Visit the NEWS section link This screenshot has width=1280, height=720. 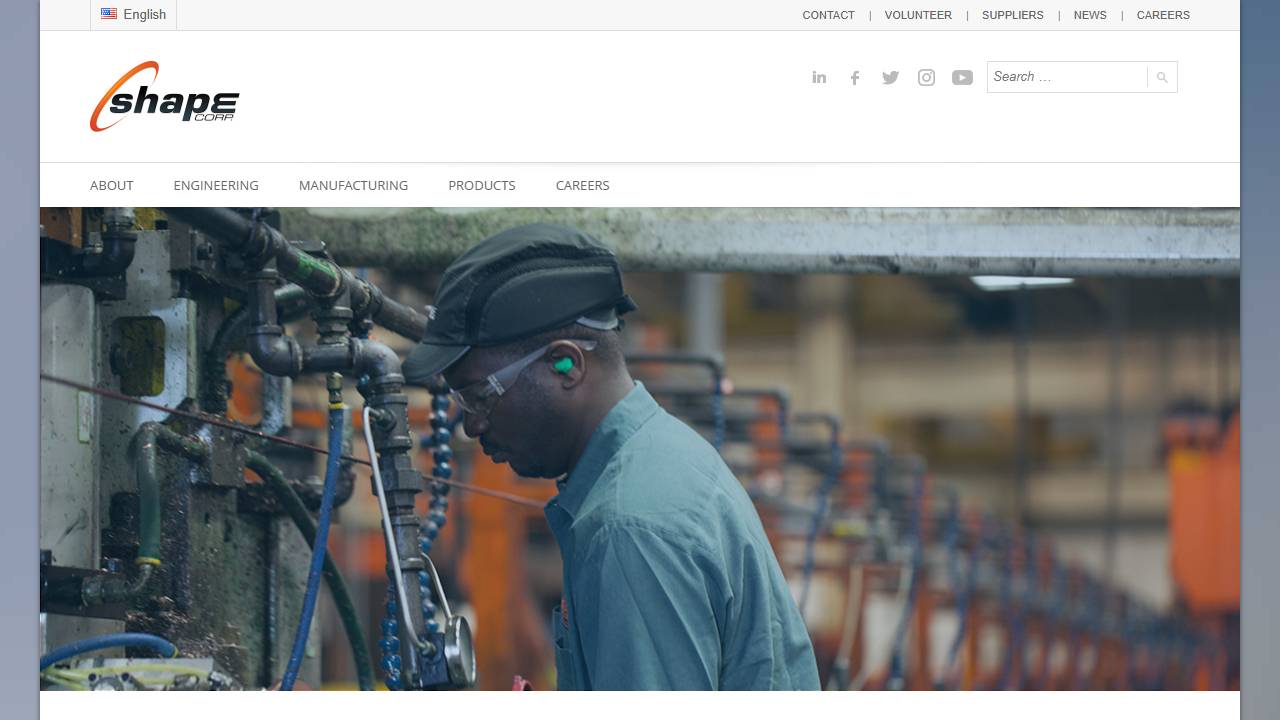coord(1090,15)
